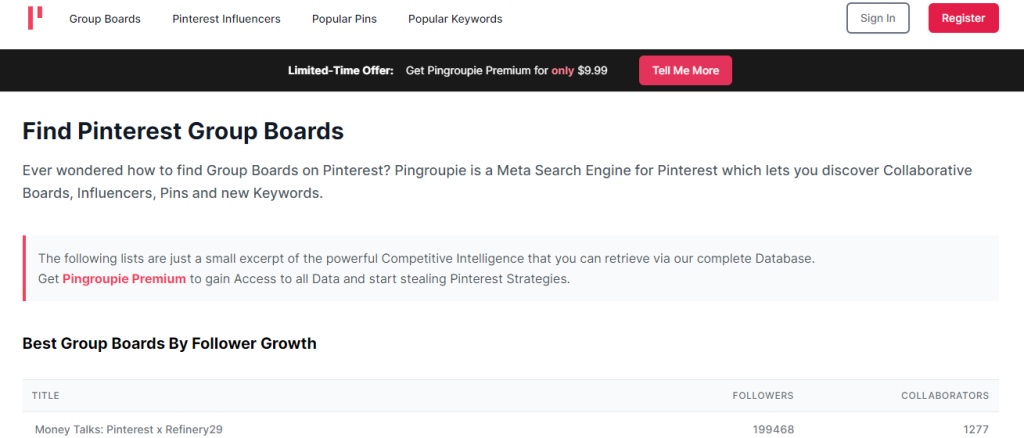Open the Group Boards menu item
Viewport: 1024px width, 438px height.
click(x=105, y=19)
